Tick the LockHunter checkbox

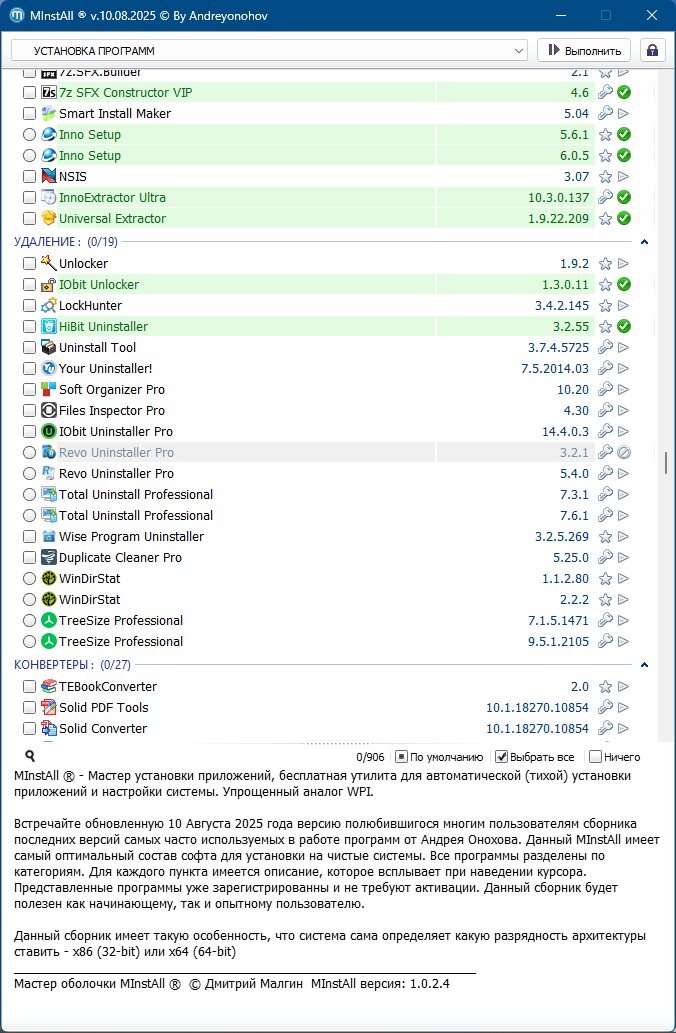coord(29,306)
